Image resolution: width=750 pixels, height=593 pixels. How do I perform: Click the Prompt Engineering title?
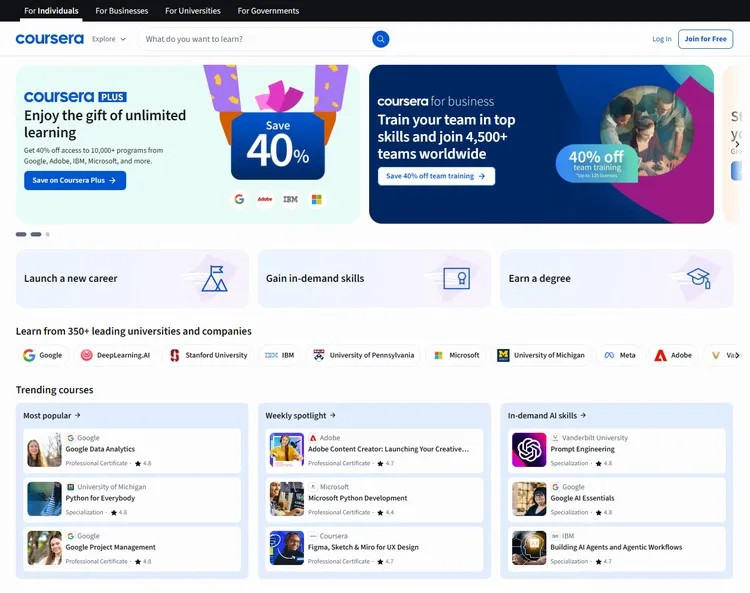pyautogui.click(x=582, y=449)
